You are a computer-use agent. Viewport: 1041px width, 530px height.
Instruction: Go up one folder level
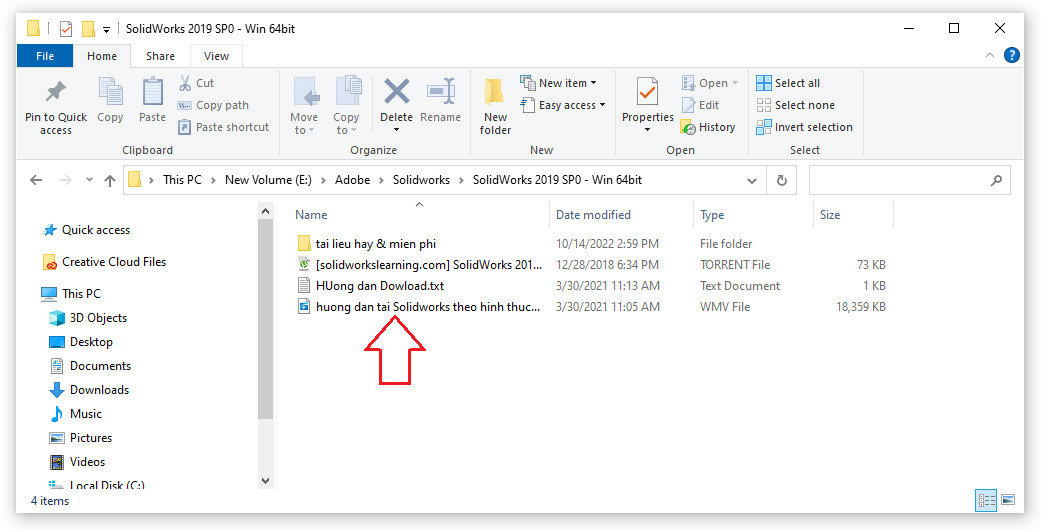[110, 181]
